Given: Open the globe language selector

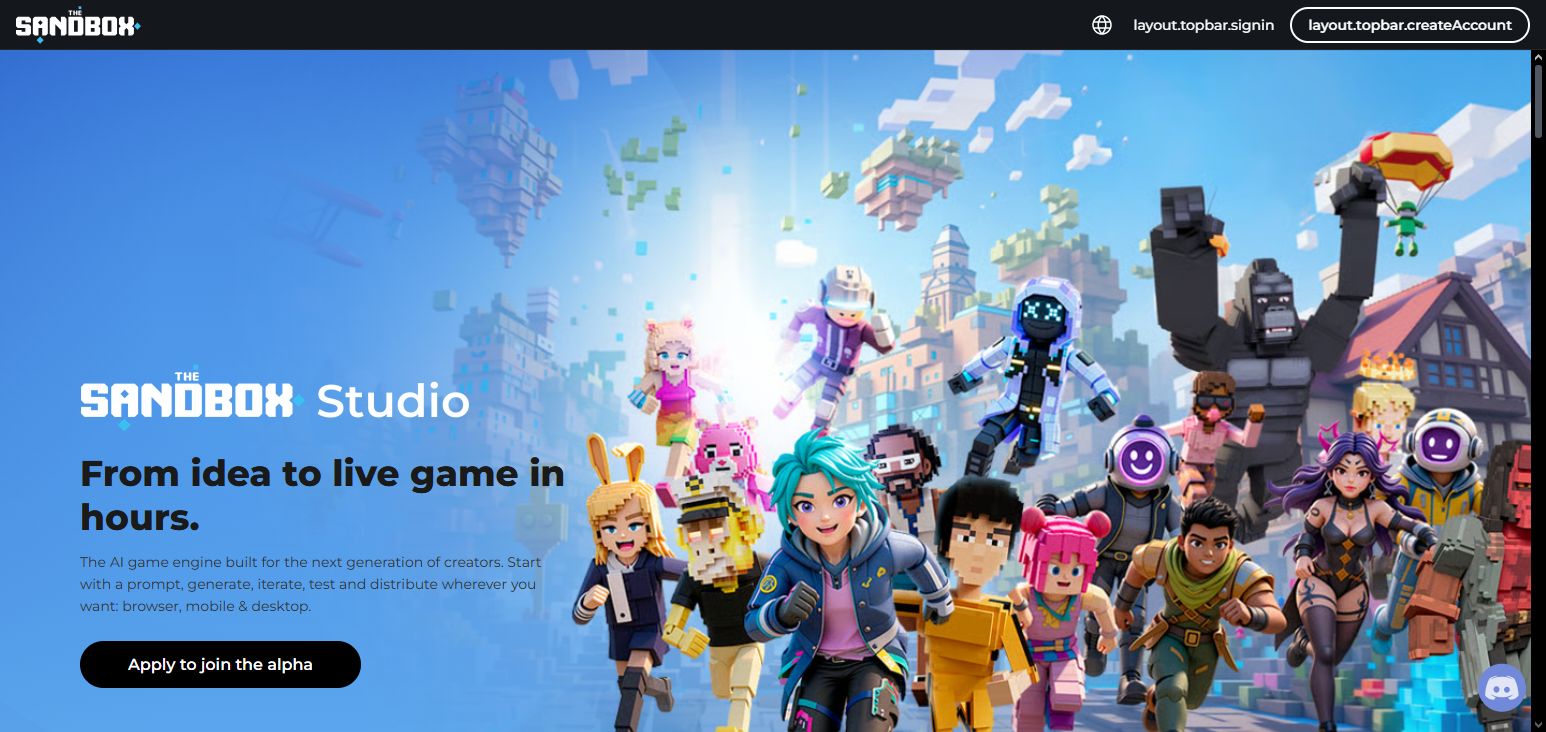Looking at the screenshot, I should point(1102,25).
